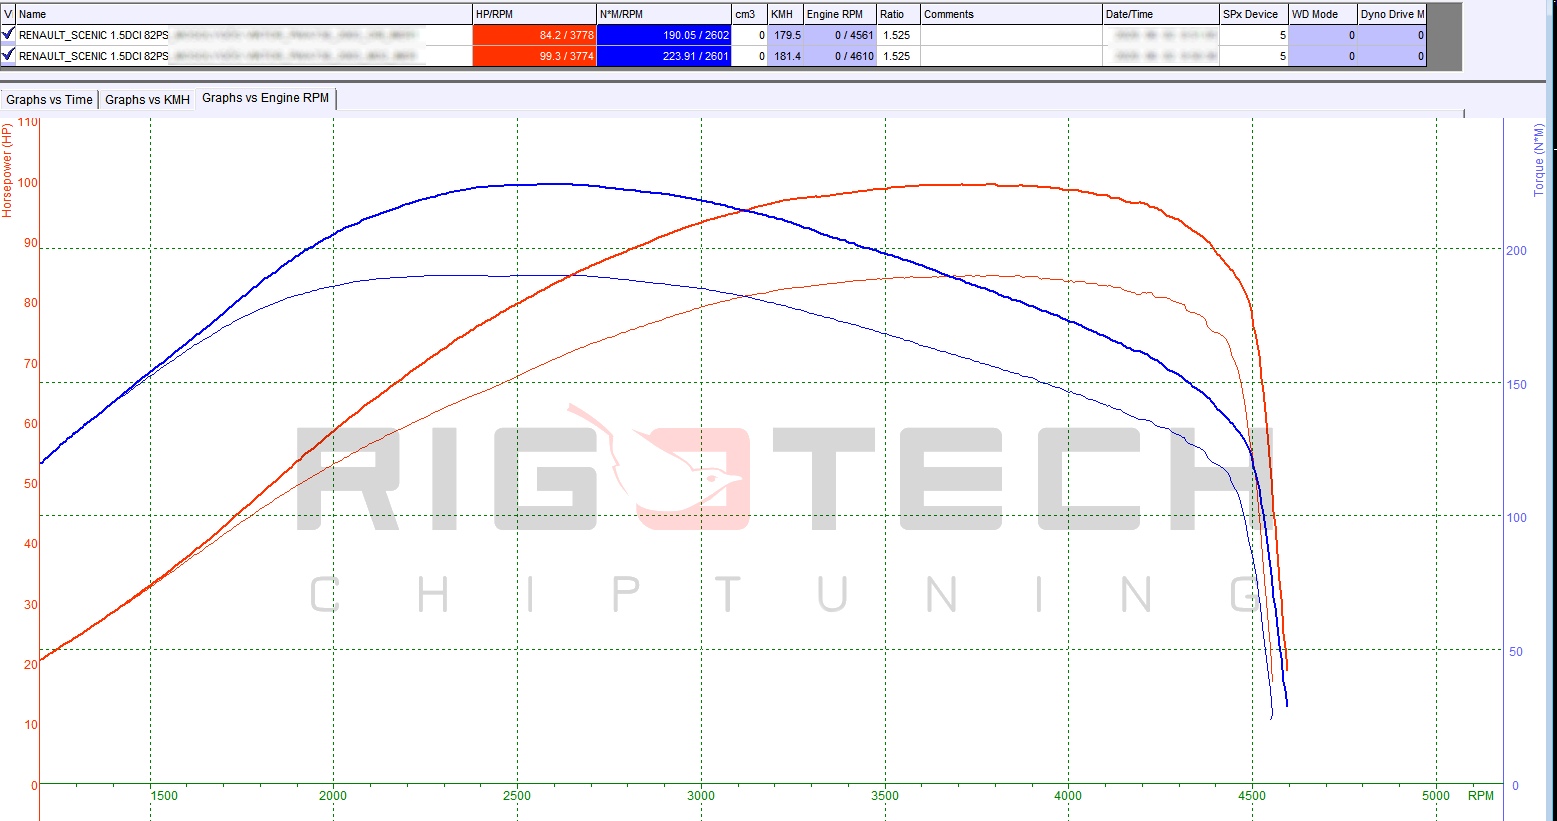Image resolution: width=1557 pixels, height=821 pixels.
Task: Uncheck the run with 84.2 / 3778 HP
Action: 8,34
